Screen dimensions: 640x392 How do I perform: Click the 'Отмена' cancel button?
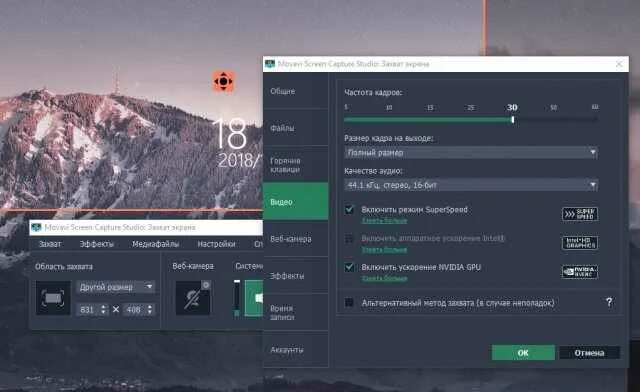pyautogui.click(x=589, y=353)
